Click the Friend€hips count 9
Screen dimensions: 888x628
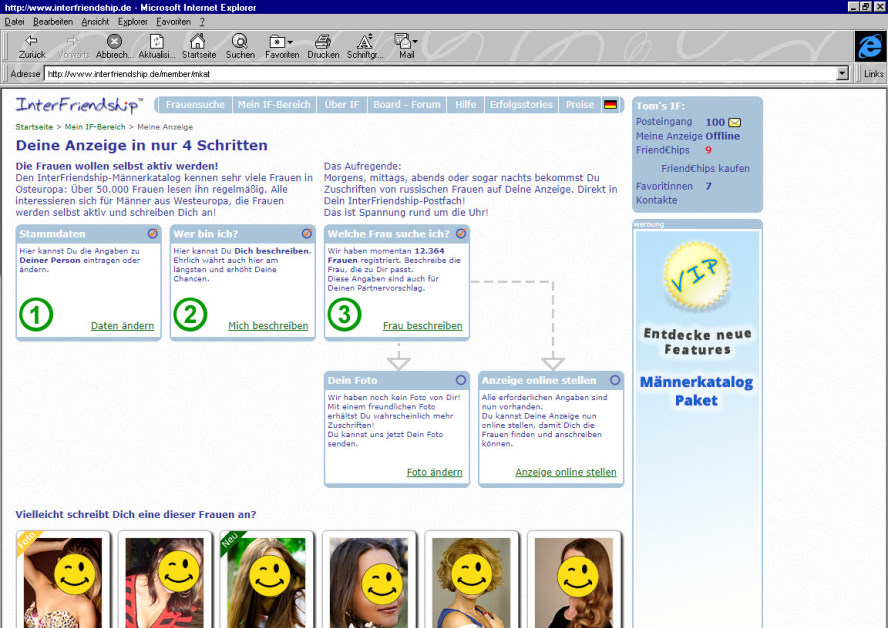coord(708,150)
